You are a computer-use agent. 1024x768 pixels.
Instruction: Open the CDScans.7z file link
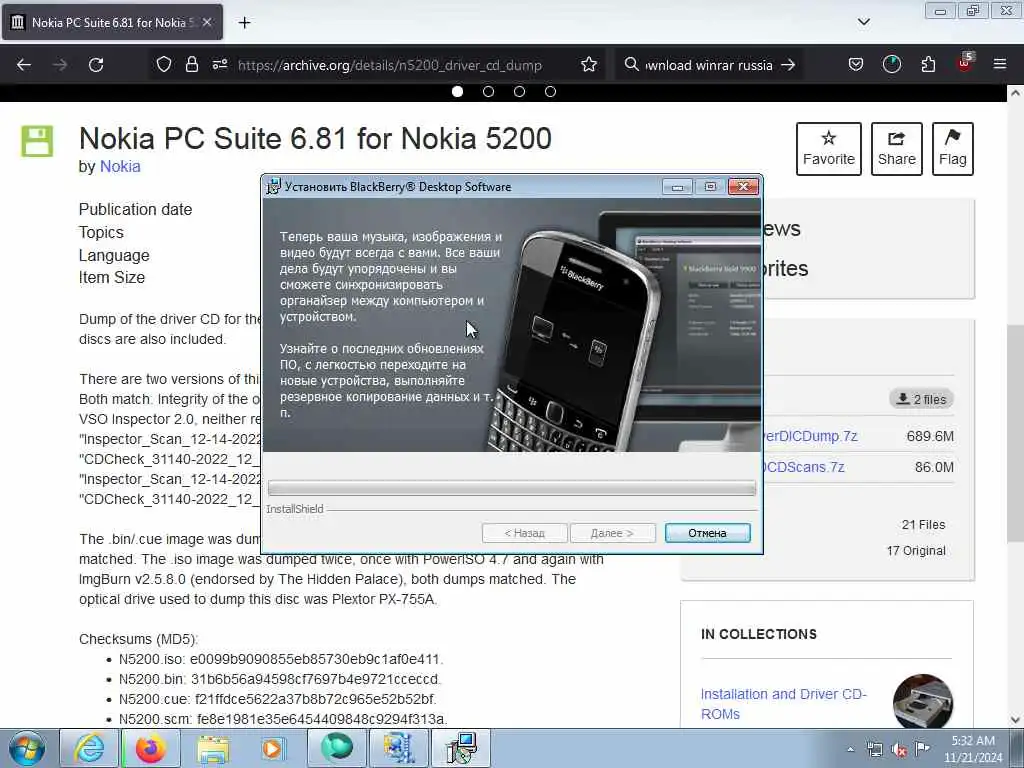pos(804,468)
